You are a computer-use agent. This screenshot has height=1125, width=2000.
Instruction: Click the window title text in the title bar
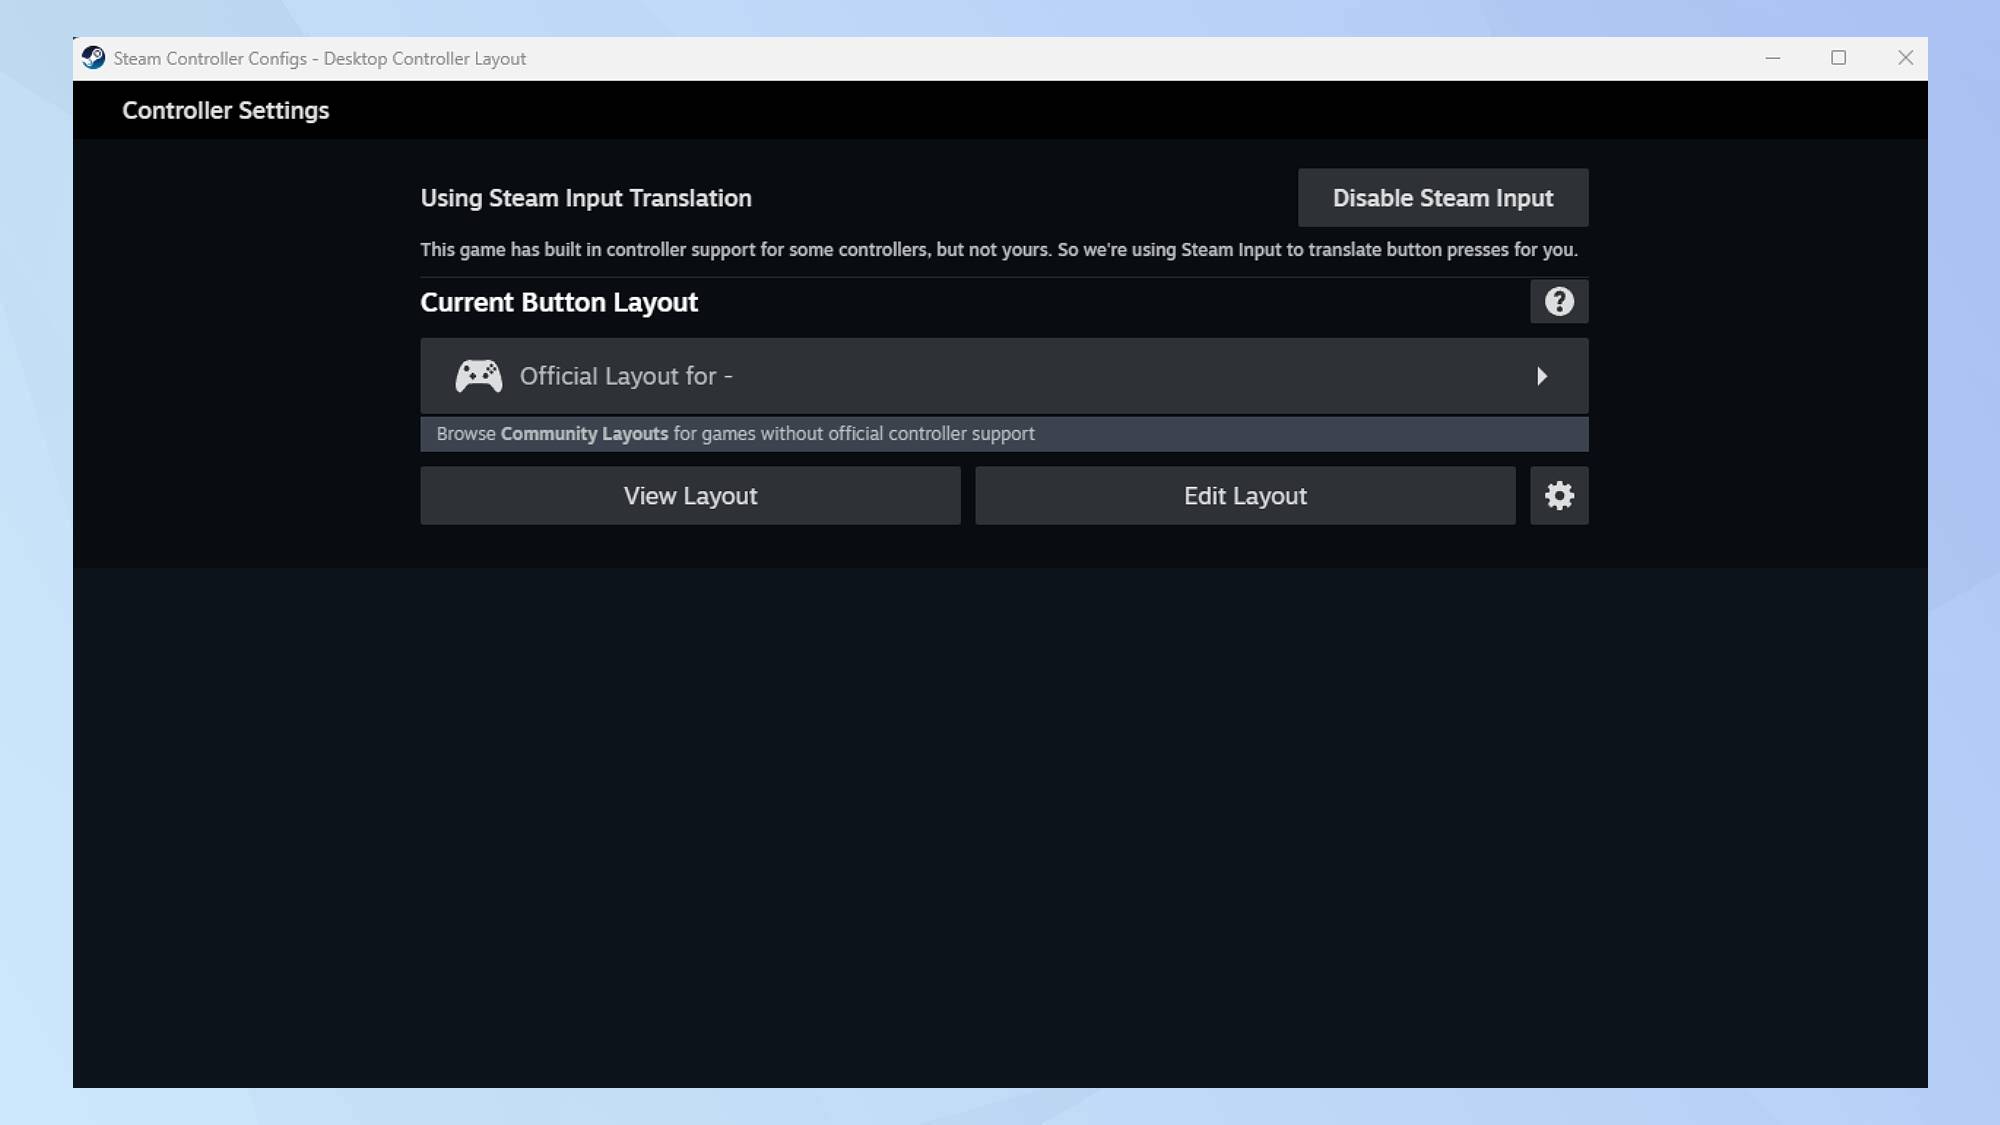click(x=319, y=58)
